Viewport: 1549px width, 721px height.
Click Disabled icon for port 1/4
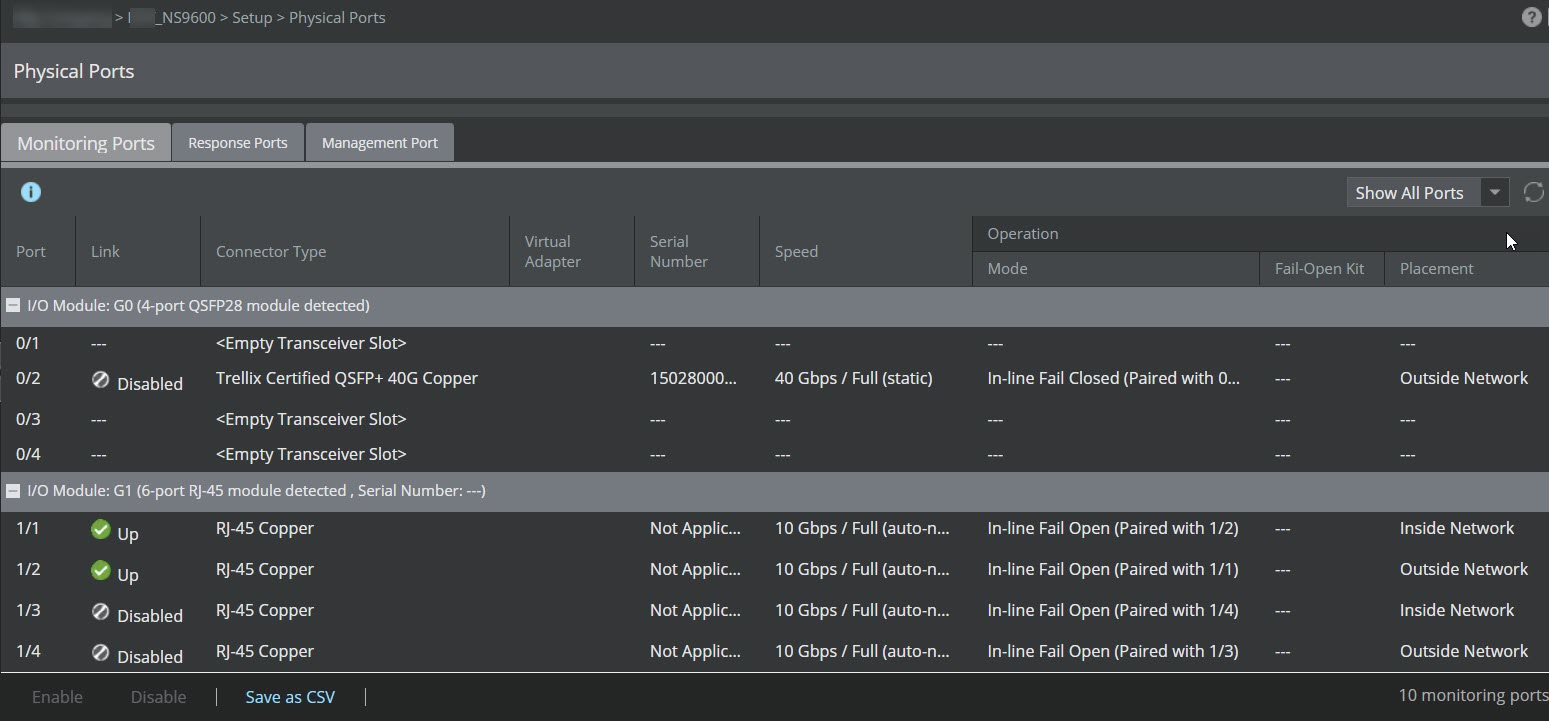tap(100, 652)
